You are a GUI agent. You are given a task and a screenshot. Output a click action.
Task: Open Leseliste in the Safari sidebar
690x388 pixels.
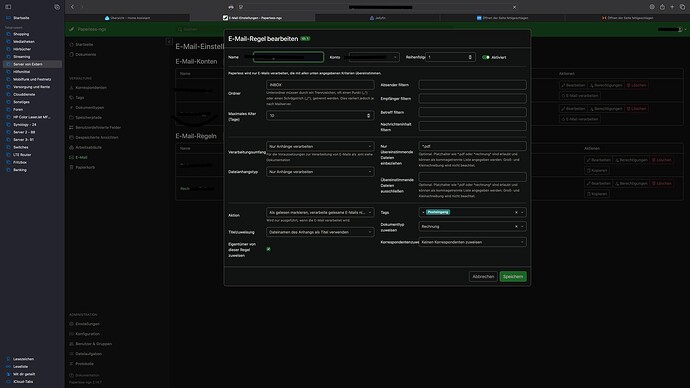[x=20, y=366]
